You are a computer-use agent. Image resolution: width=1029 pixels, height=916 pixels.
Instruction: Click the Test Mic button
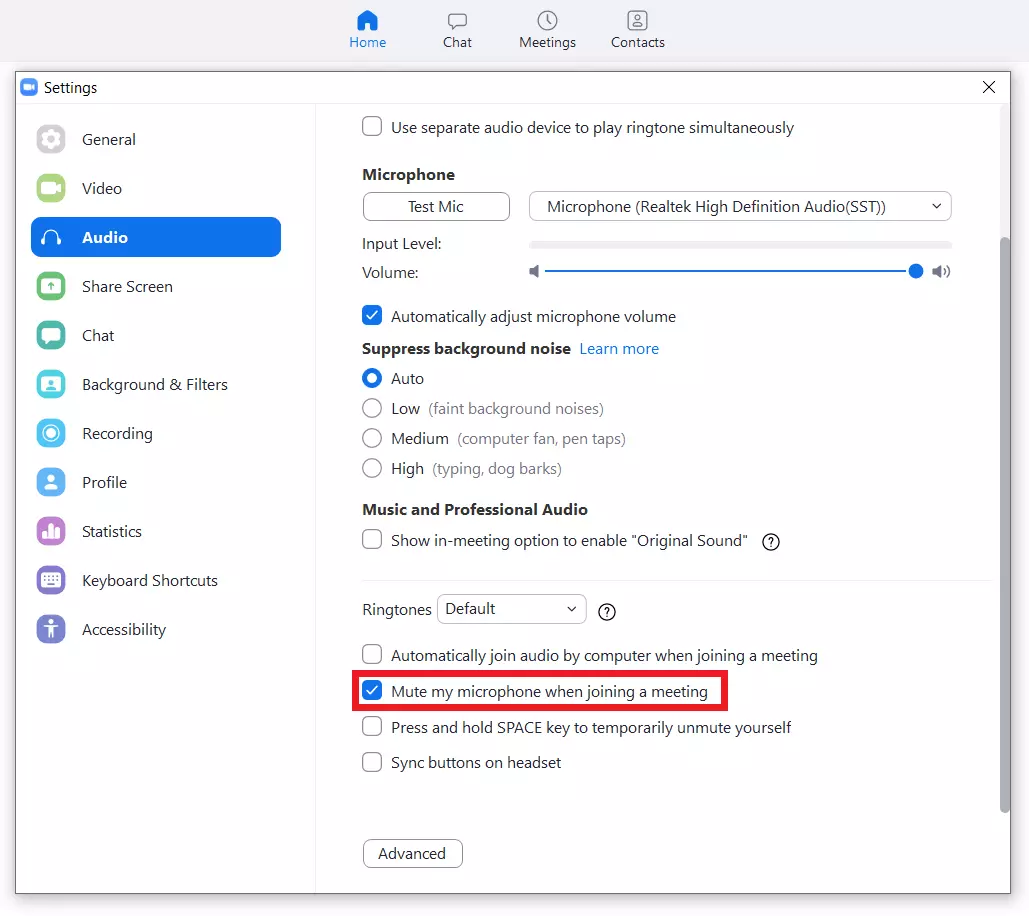435,206
